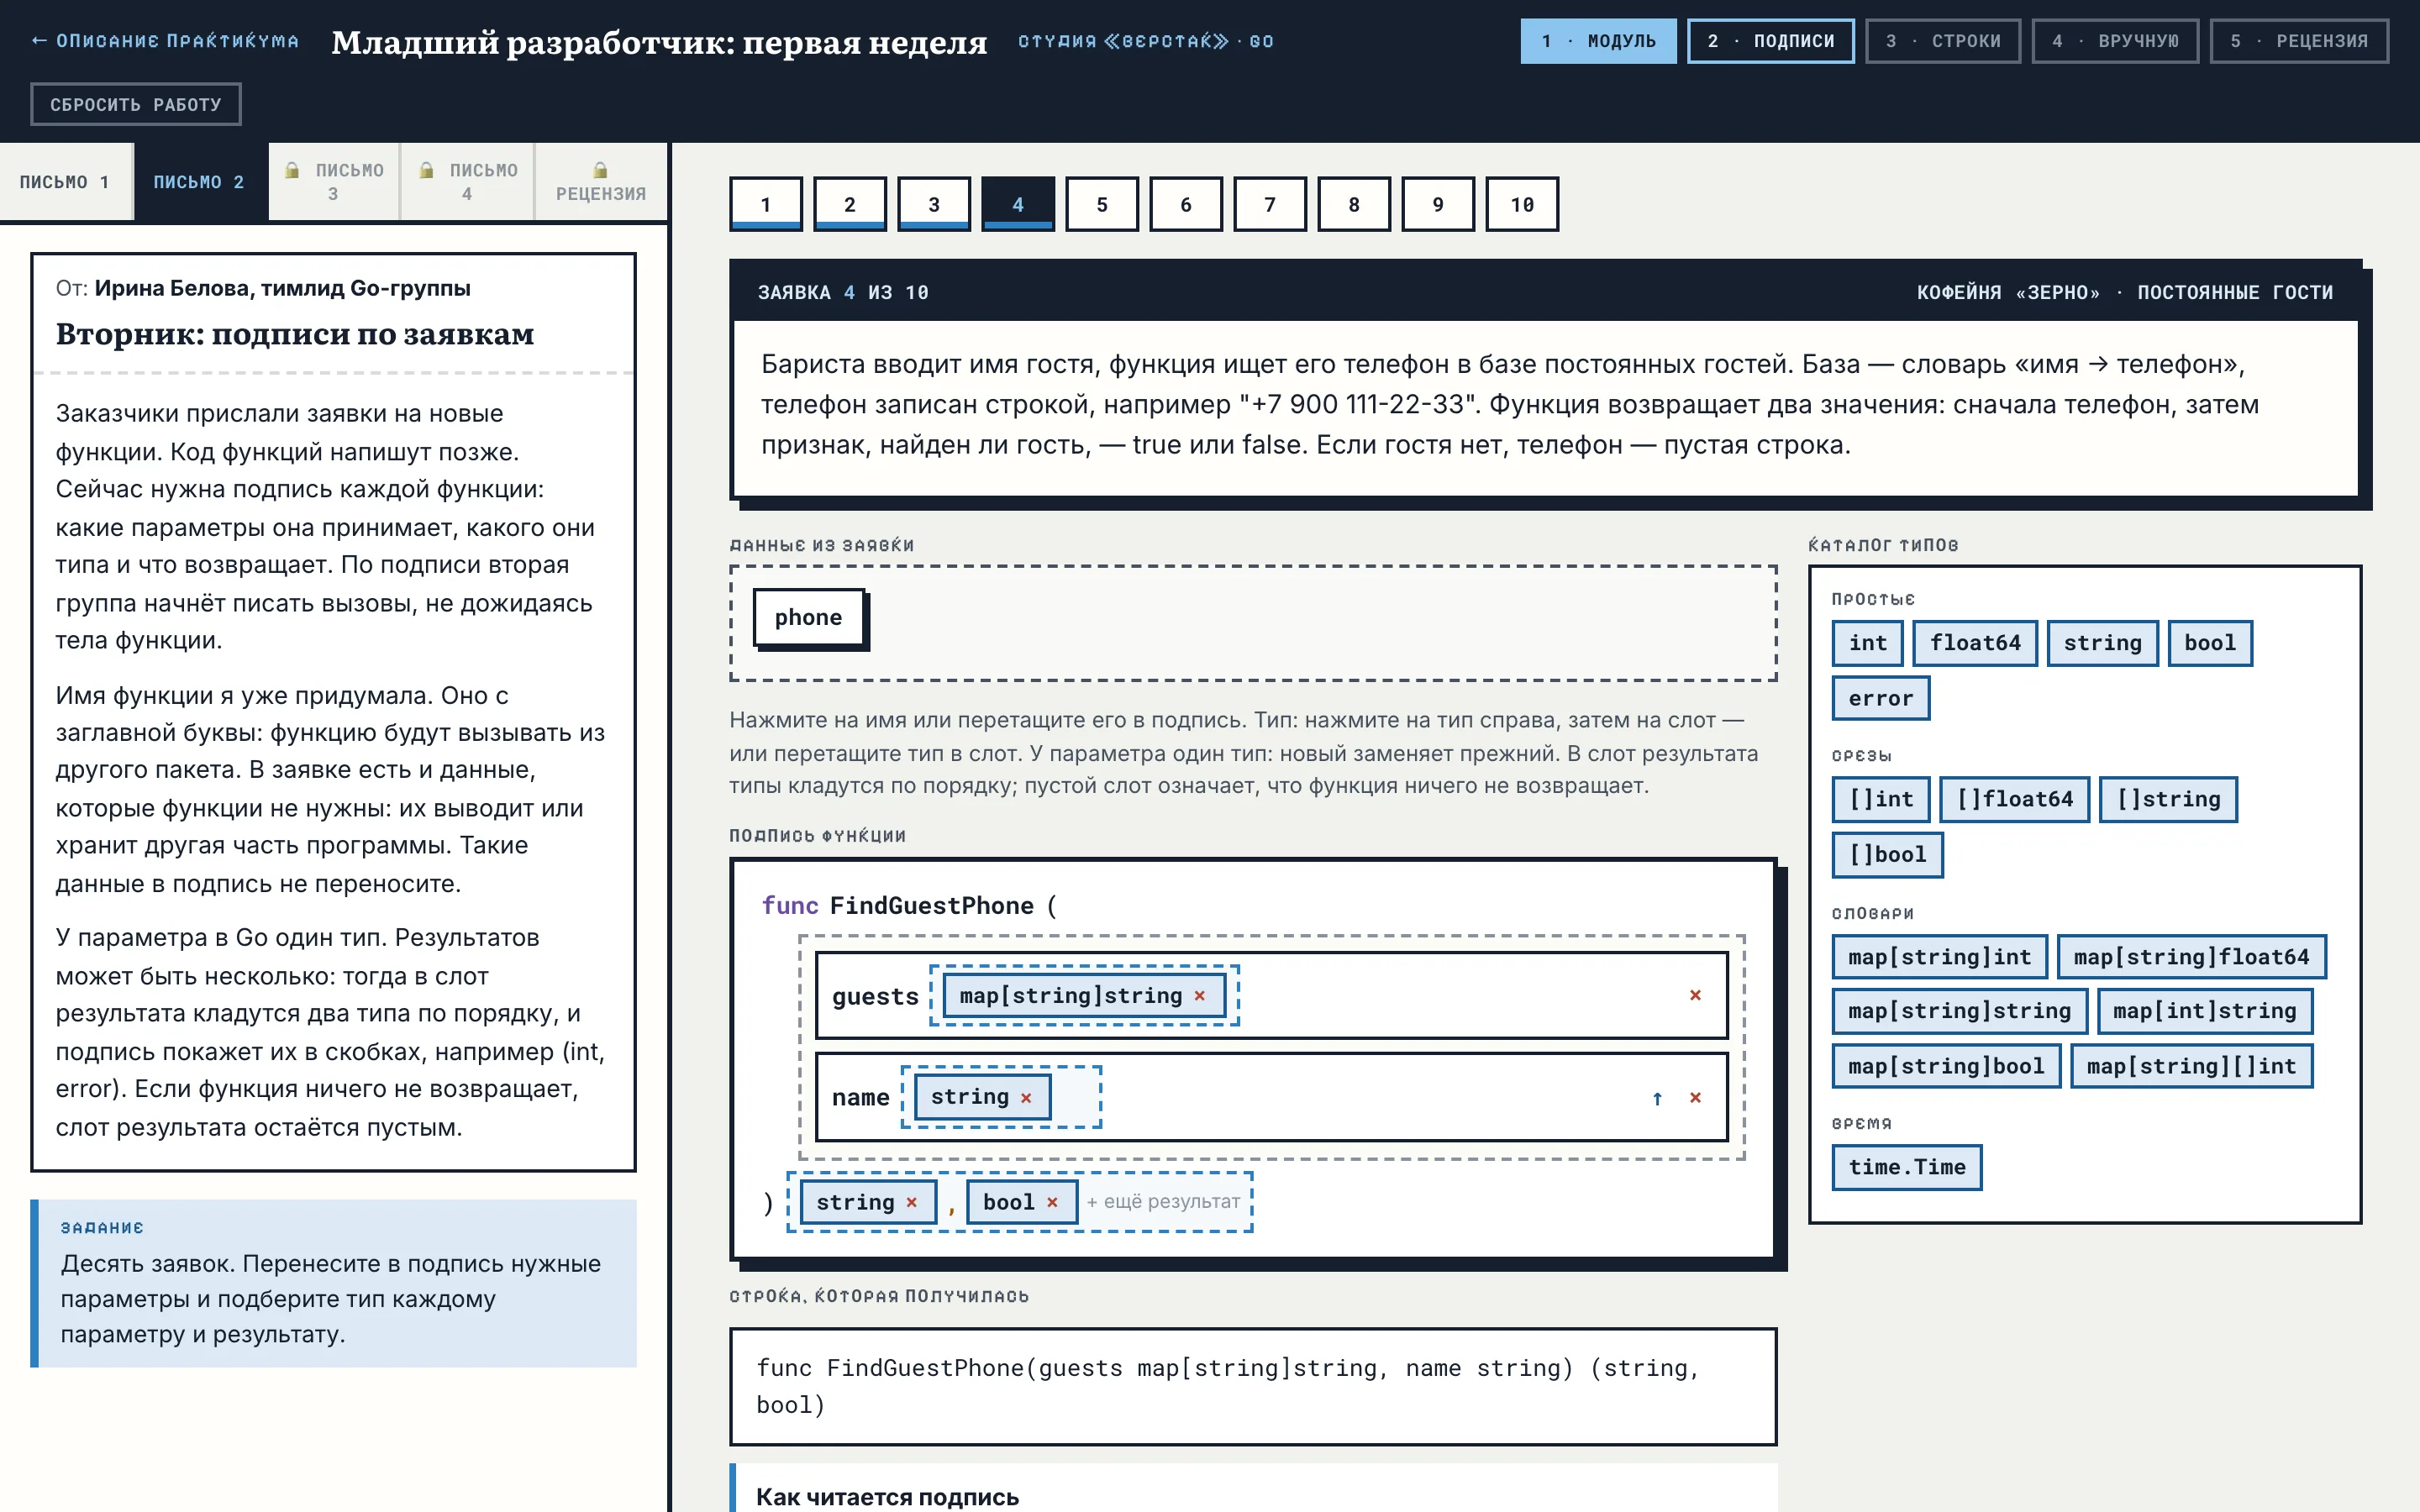Go to request number 5
2420x1512 pixels.
click(x=1102, y=204)
